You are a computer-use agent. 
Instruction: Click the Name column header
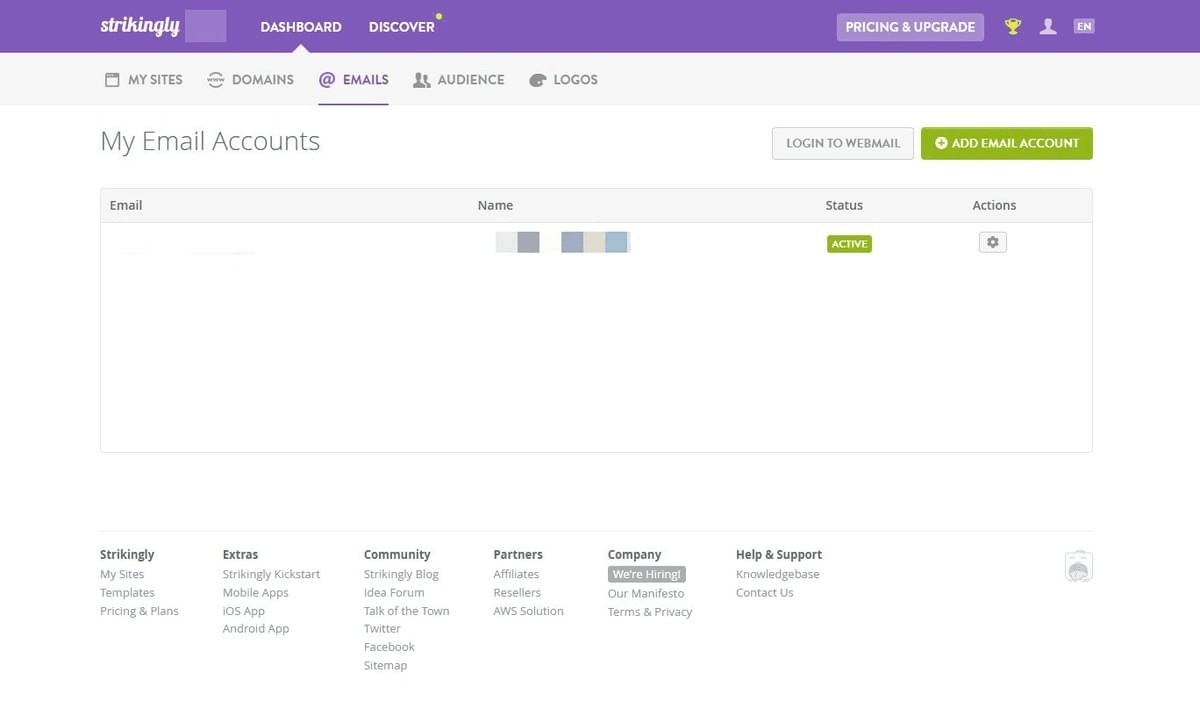(495, 205)
